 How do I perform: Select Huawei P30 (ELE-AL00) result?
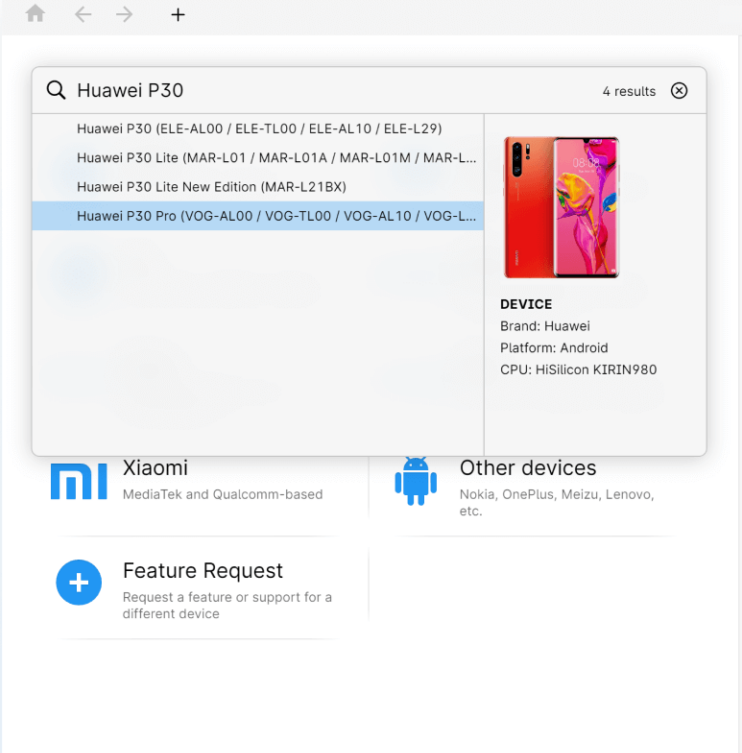point(258,129)
